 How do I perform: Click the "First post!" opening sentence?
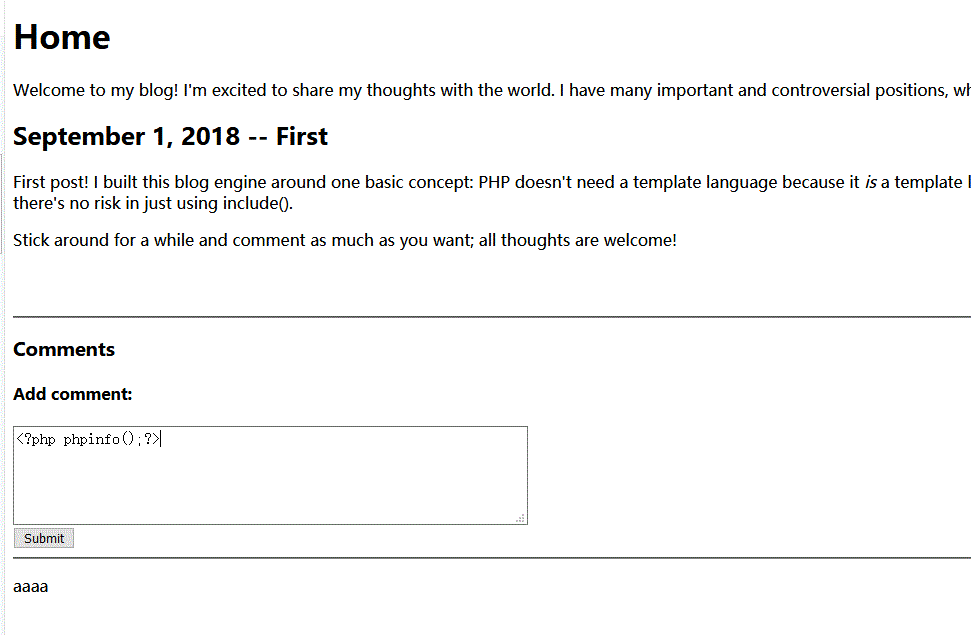click(x=51, y=182)
